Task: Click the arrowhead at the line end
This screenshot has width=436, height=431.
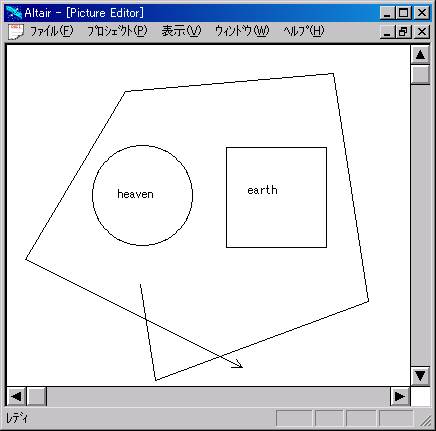Action: click(237, 364)
